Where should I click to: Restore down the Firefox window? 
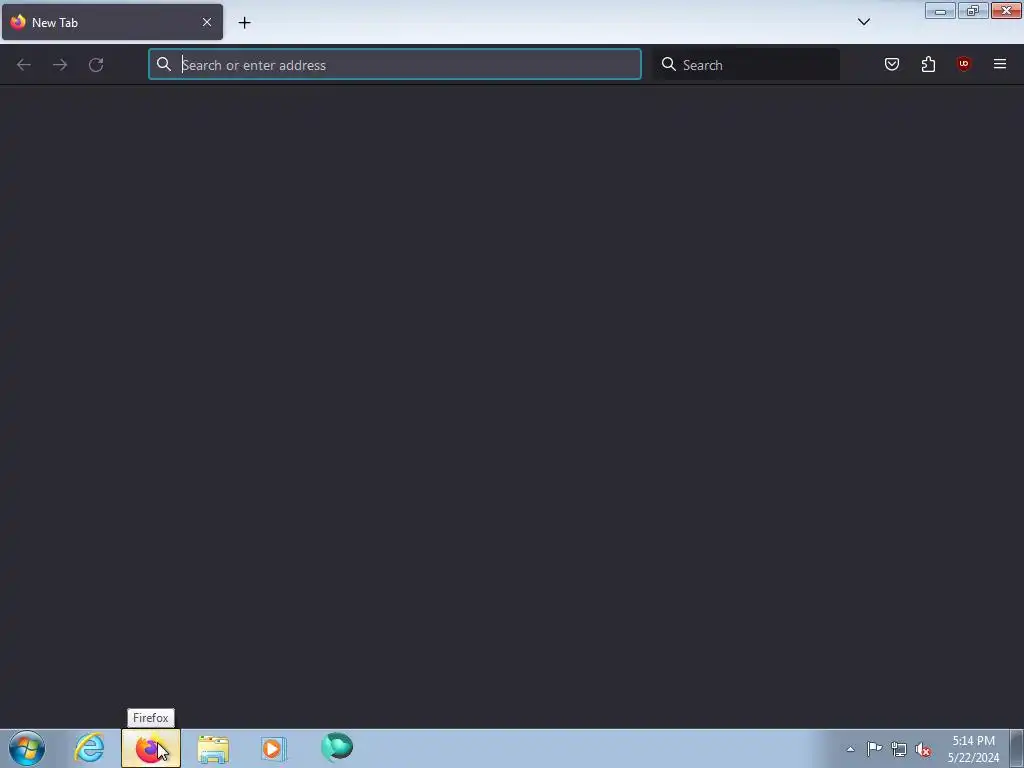tap(973, 10)
